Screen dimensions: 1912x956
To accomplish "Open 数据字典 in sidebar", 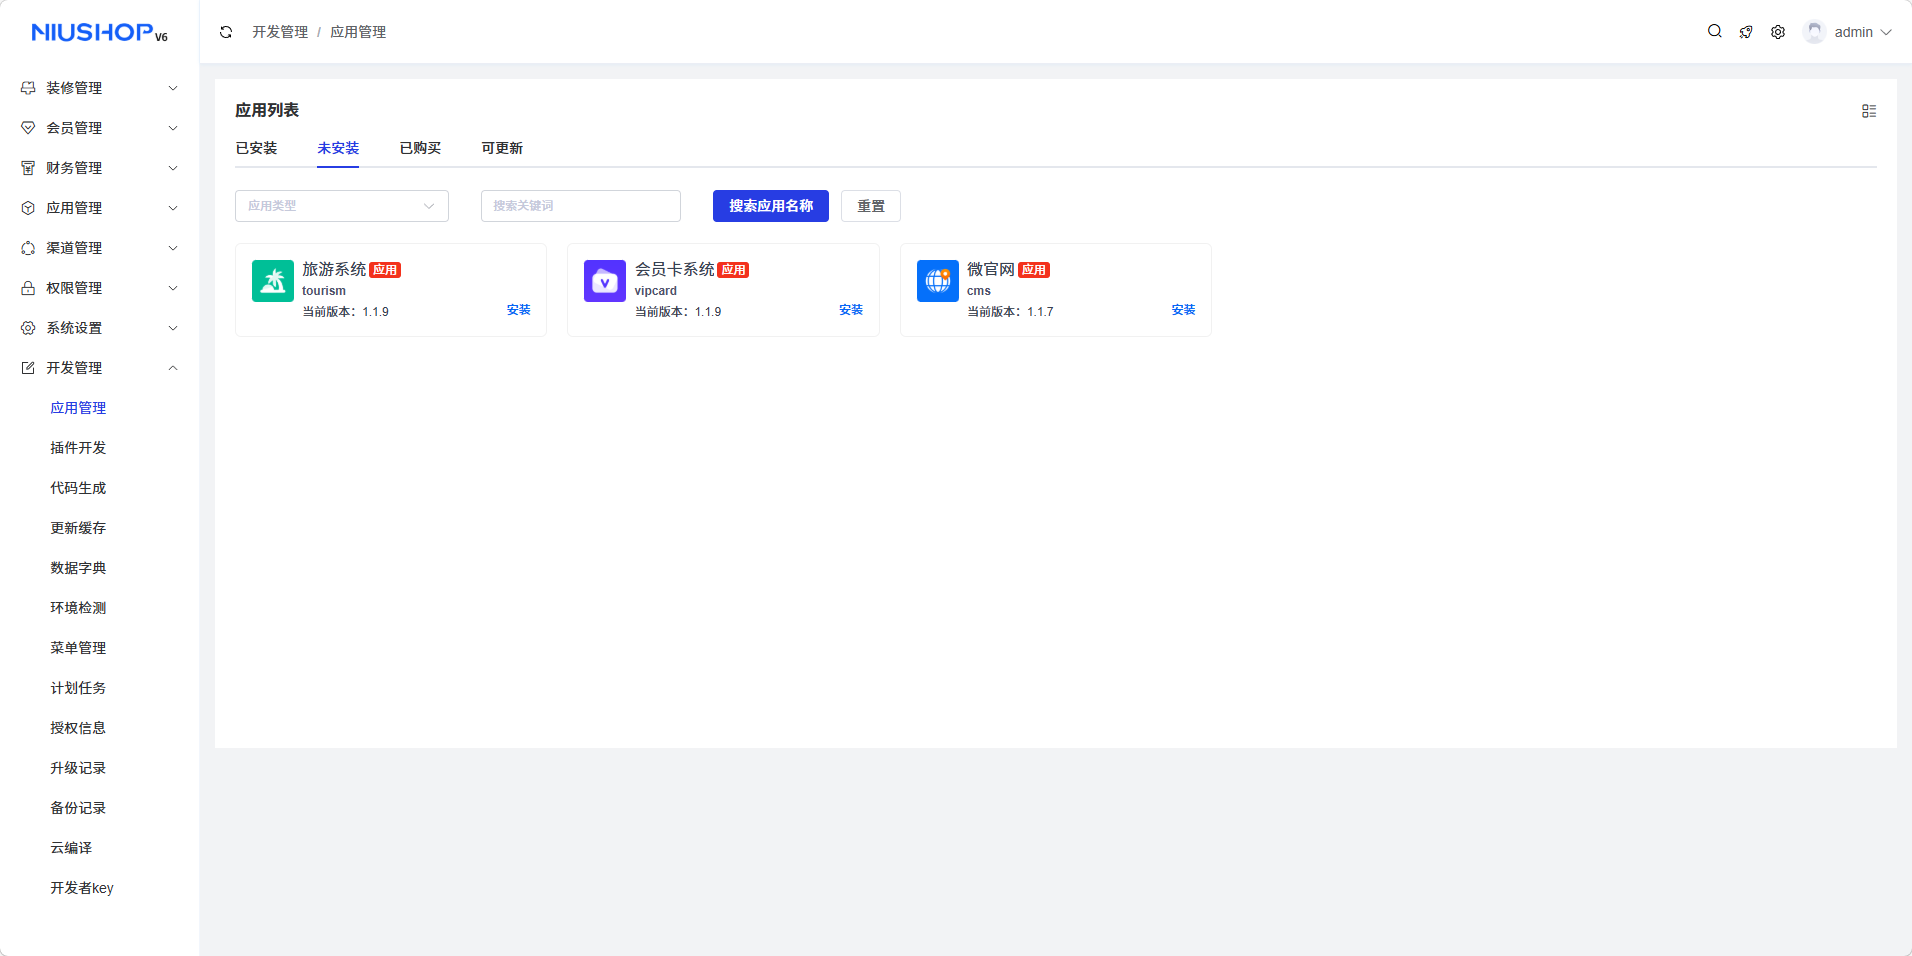I will tap(78, 568).
